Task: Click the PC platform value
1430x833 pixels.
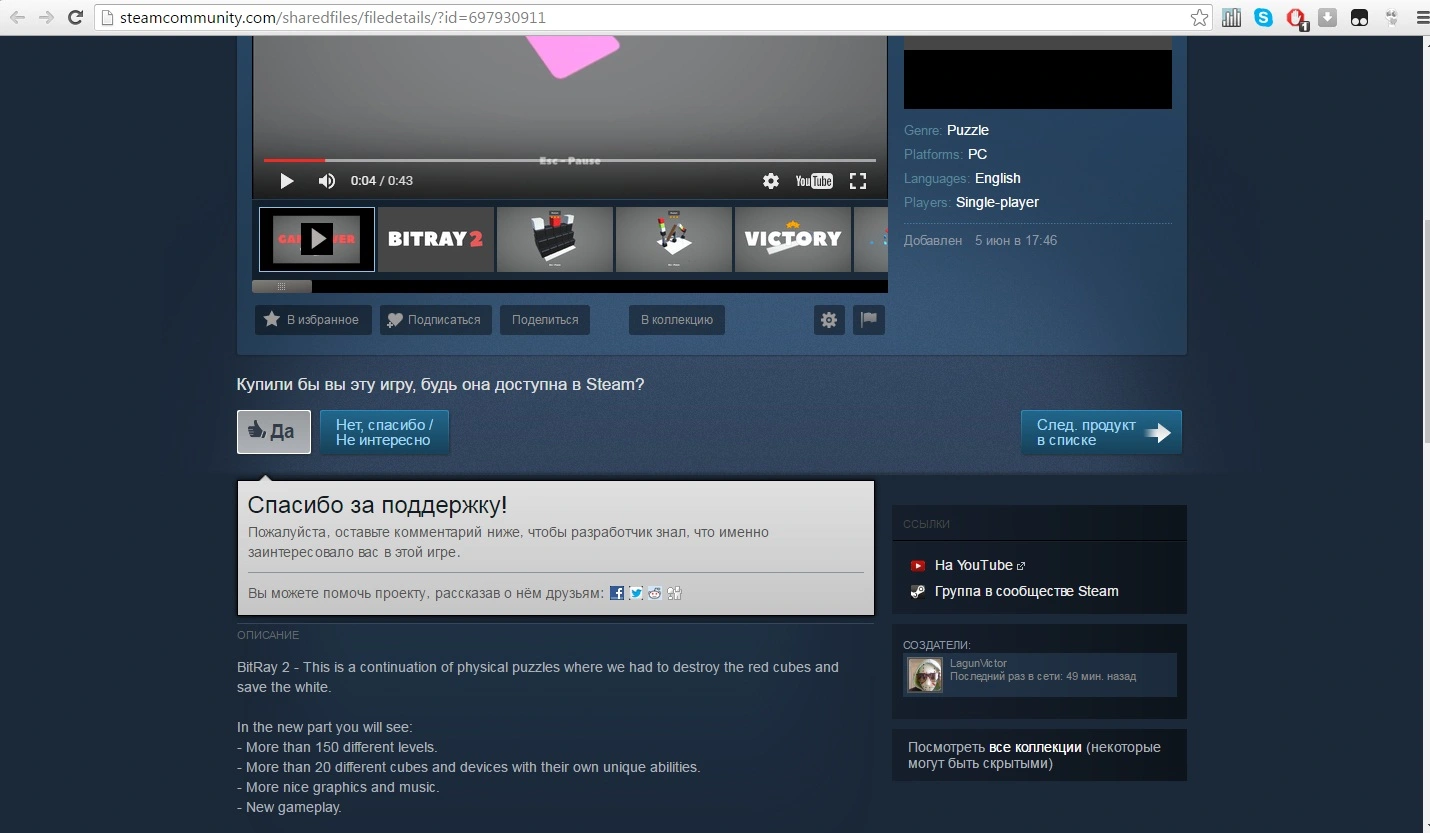Action: pyautogui.click(x=977, y=154)
